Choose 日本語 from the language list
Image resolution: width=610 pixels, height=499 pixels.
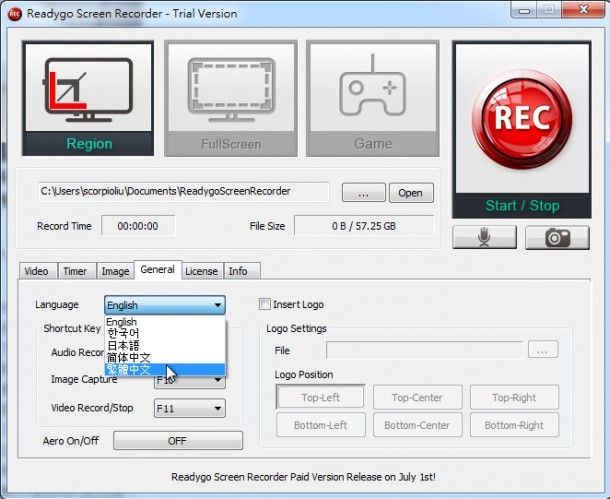point(124,346)
